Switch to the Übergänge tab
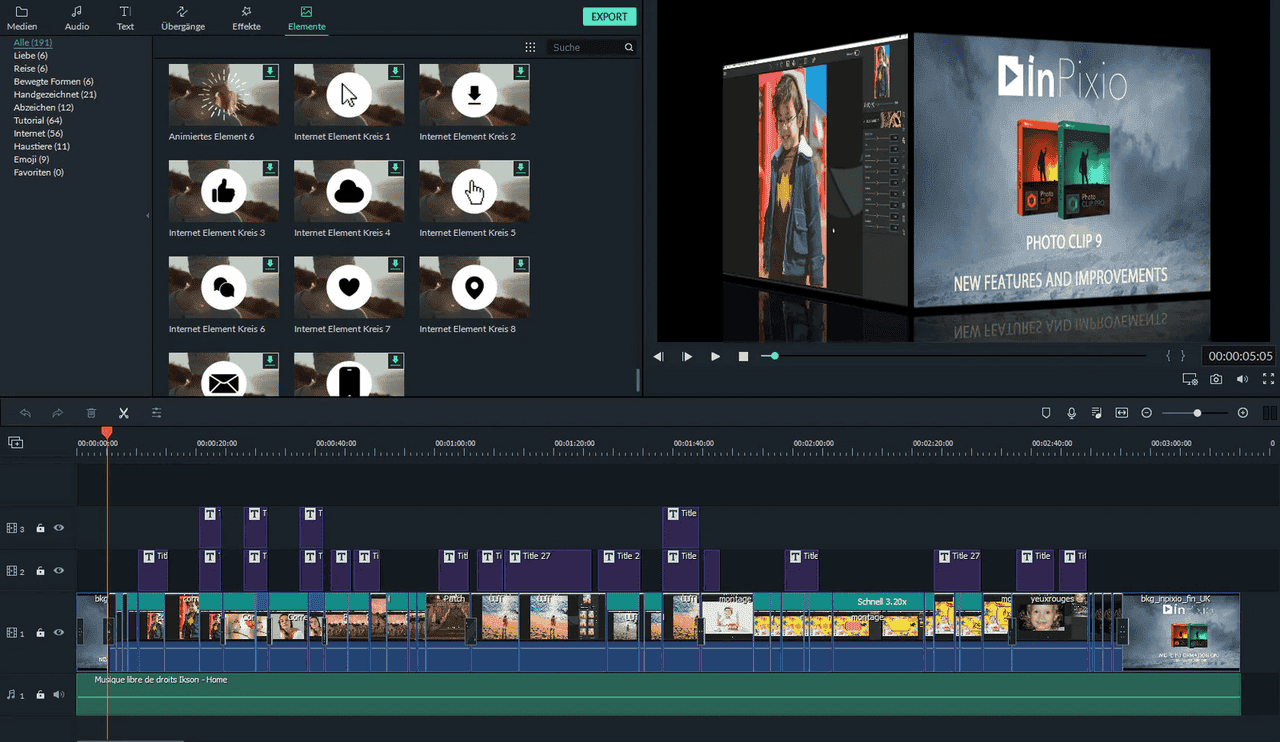1280x742 pixels. (x=183, y=18)
